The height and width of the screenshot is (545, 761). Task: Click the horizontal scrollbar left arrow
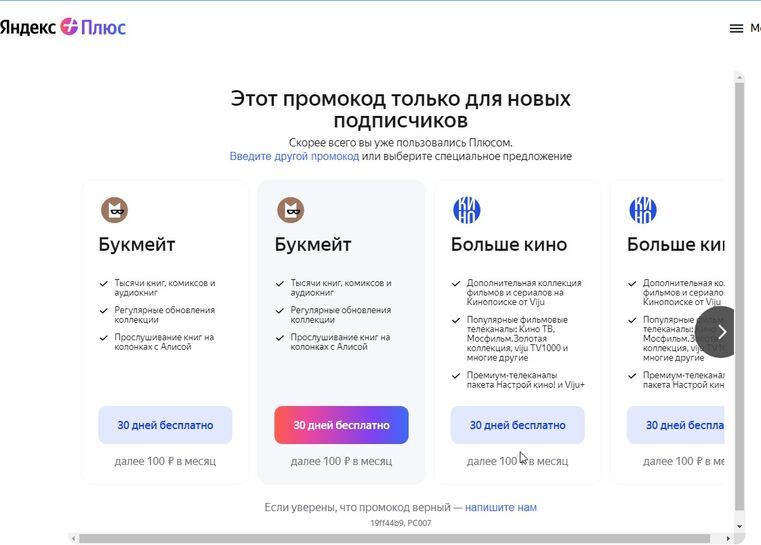tap(72, 539)
